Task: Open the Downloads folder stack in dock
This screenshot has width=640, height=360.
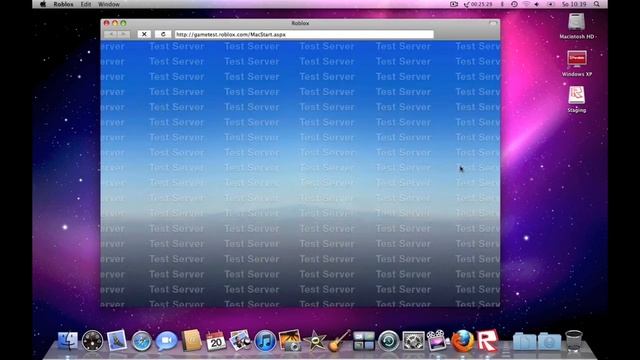Action: click(549, 341)
